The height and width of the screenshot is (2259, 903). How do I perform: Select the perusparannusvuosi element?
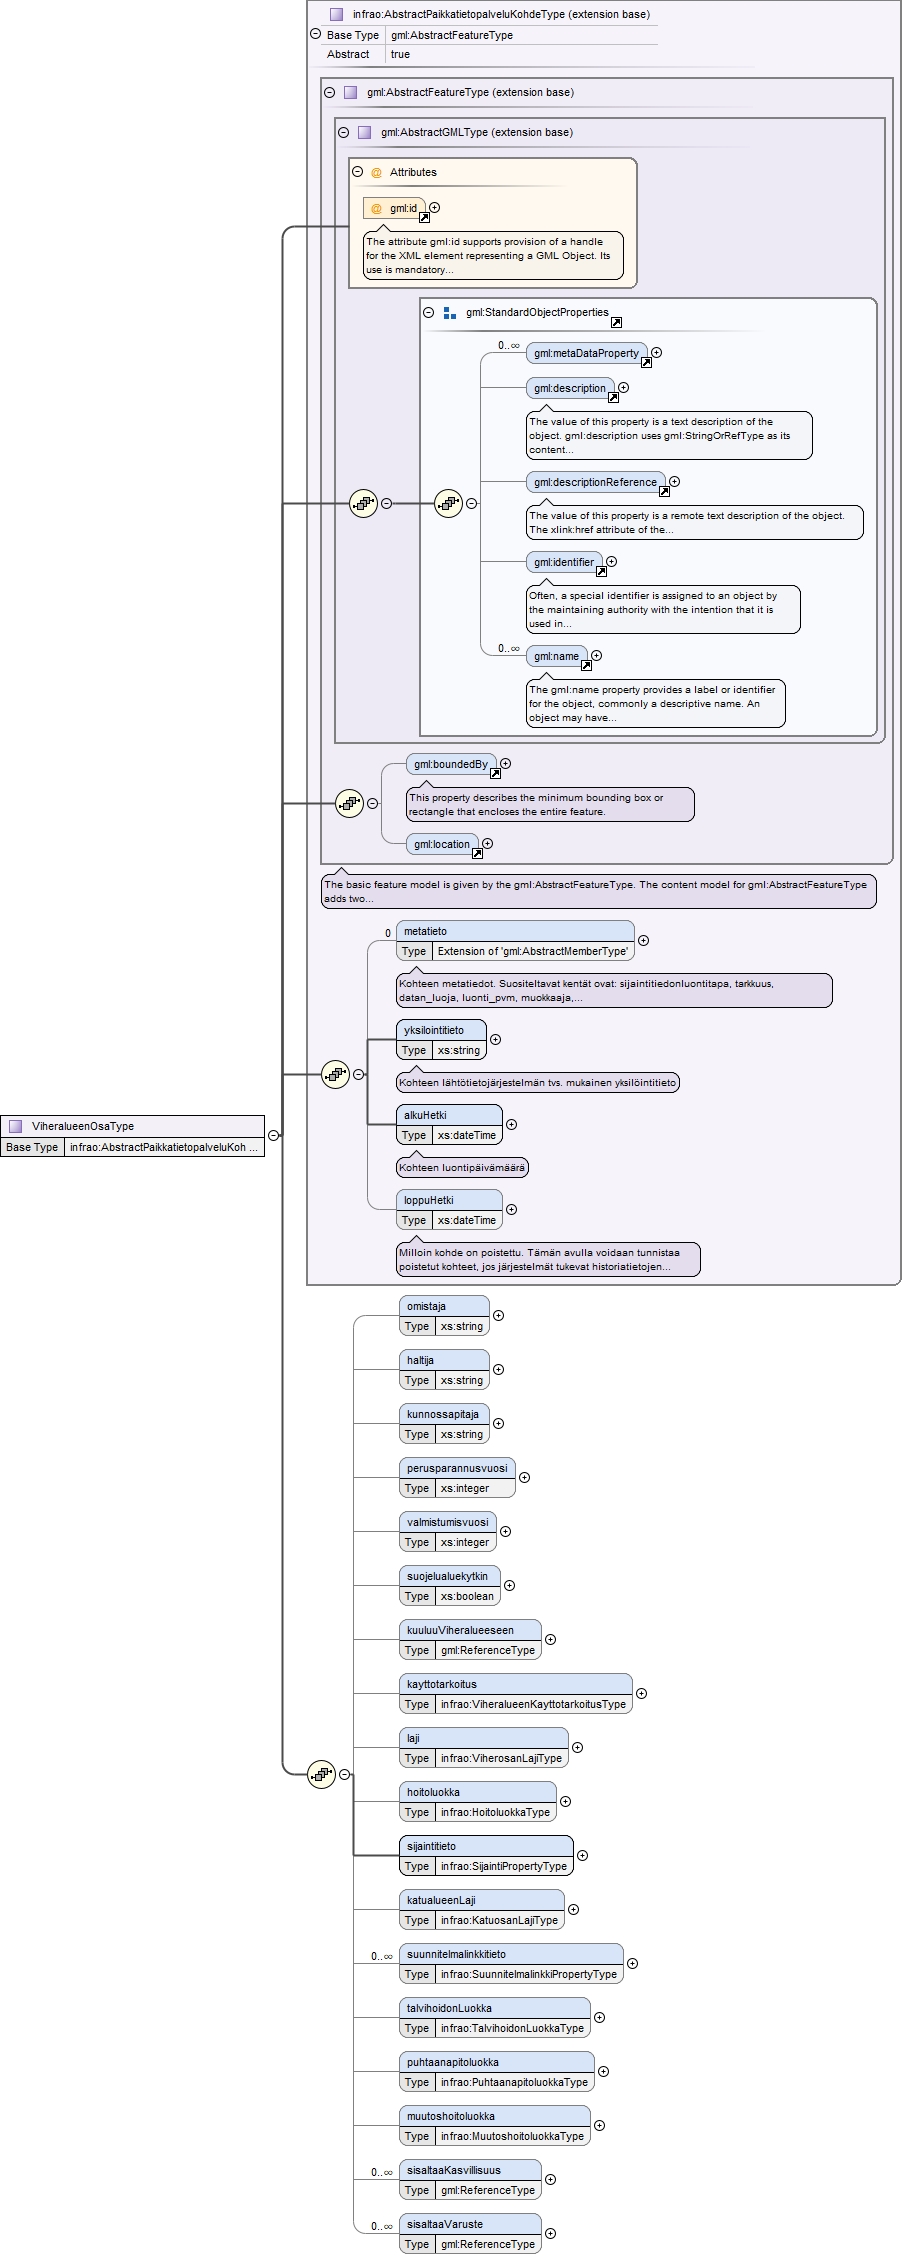point(457,1478)
